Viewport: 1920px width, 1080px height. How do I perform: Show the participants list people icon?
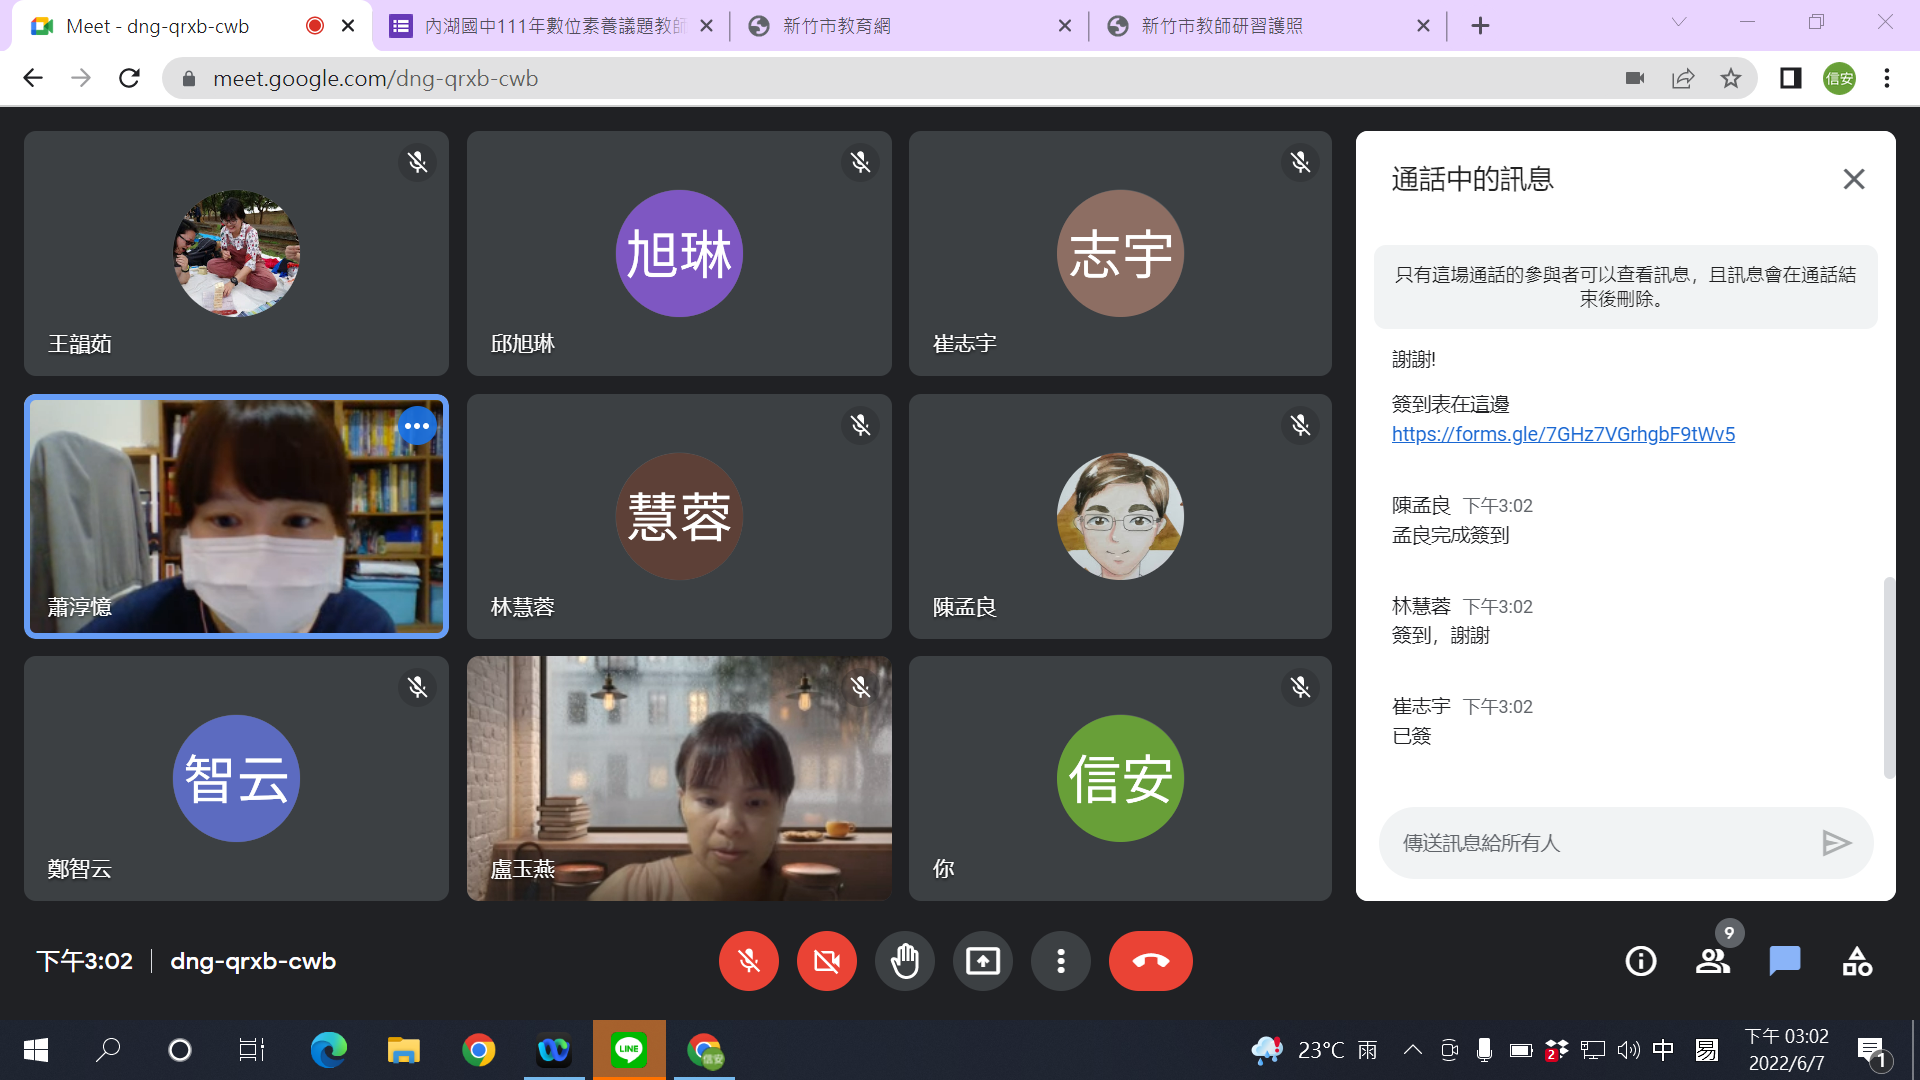[1712, 961]
